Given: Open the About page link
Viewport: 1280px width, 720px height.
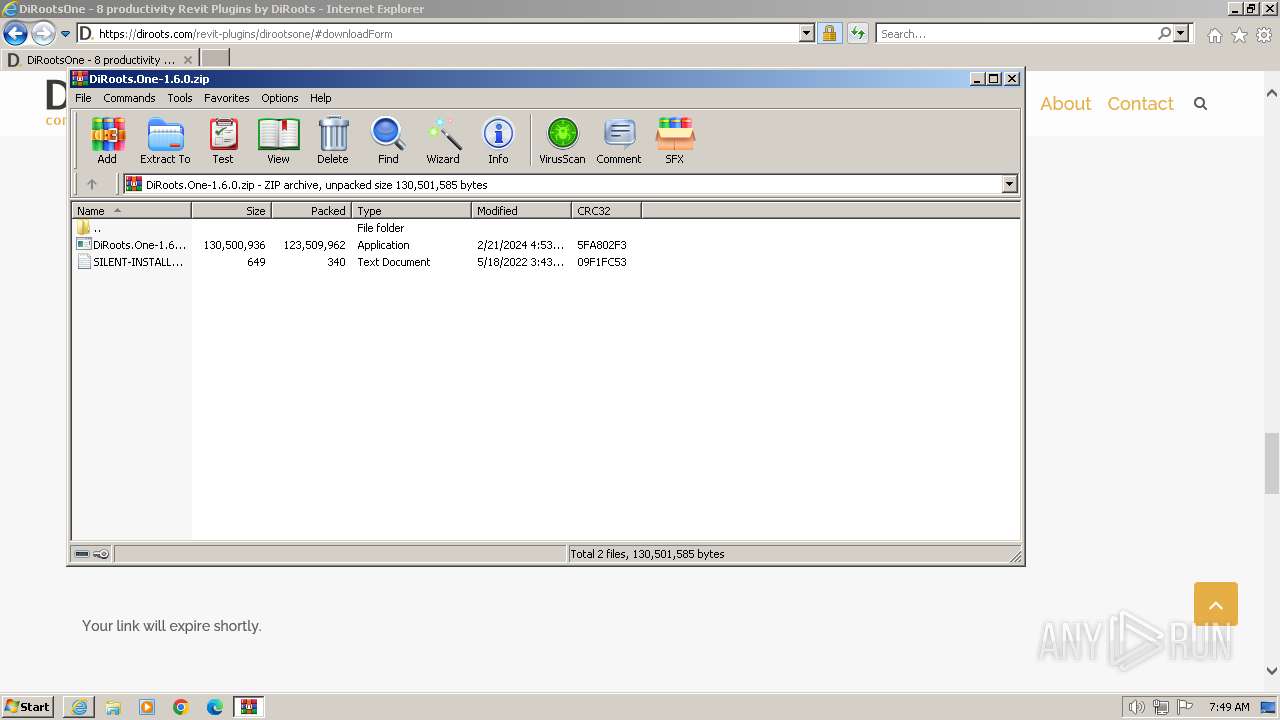Looking at the screenshot, I should point(1065,103).
